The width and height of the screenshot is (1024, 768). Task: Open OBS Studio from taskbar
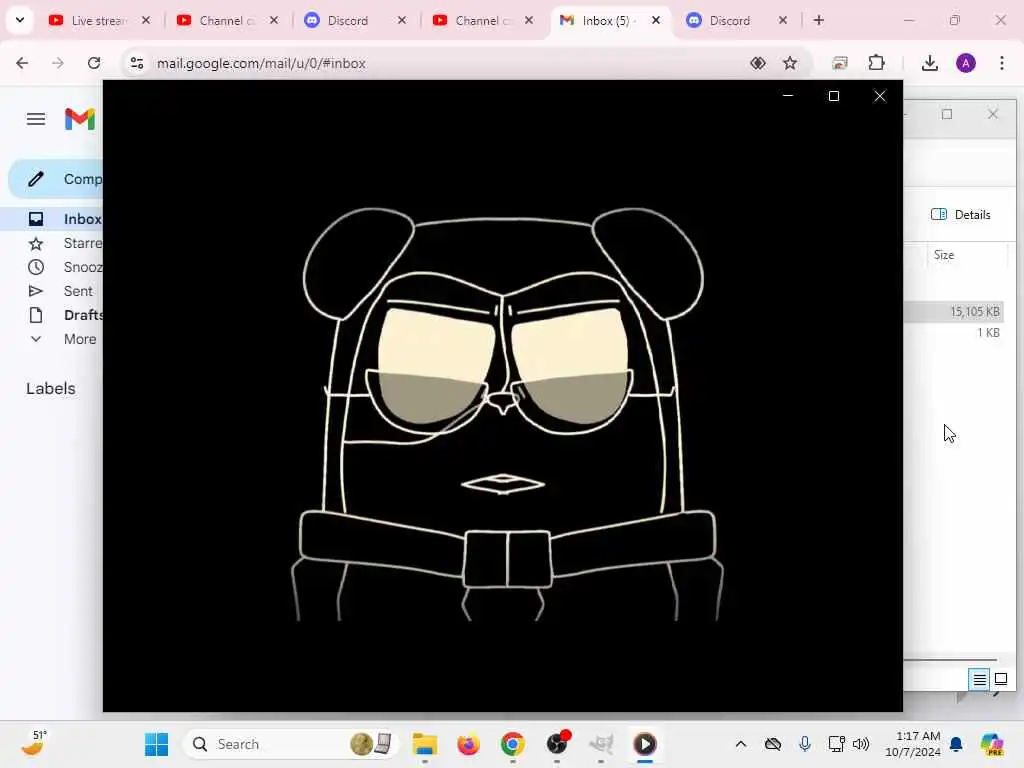(x=557, y=744)
